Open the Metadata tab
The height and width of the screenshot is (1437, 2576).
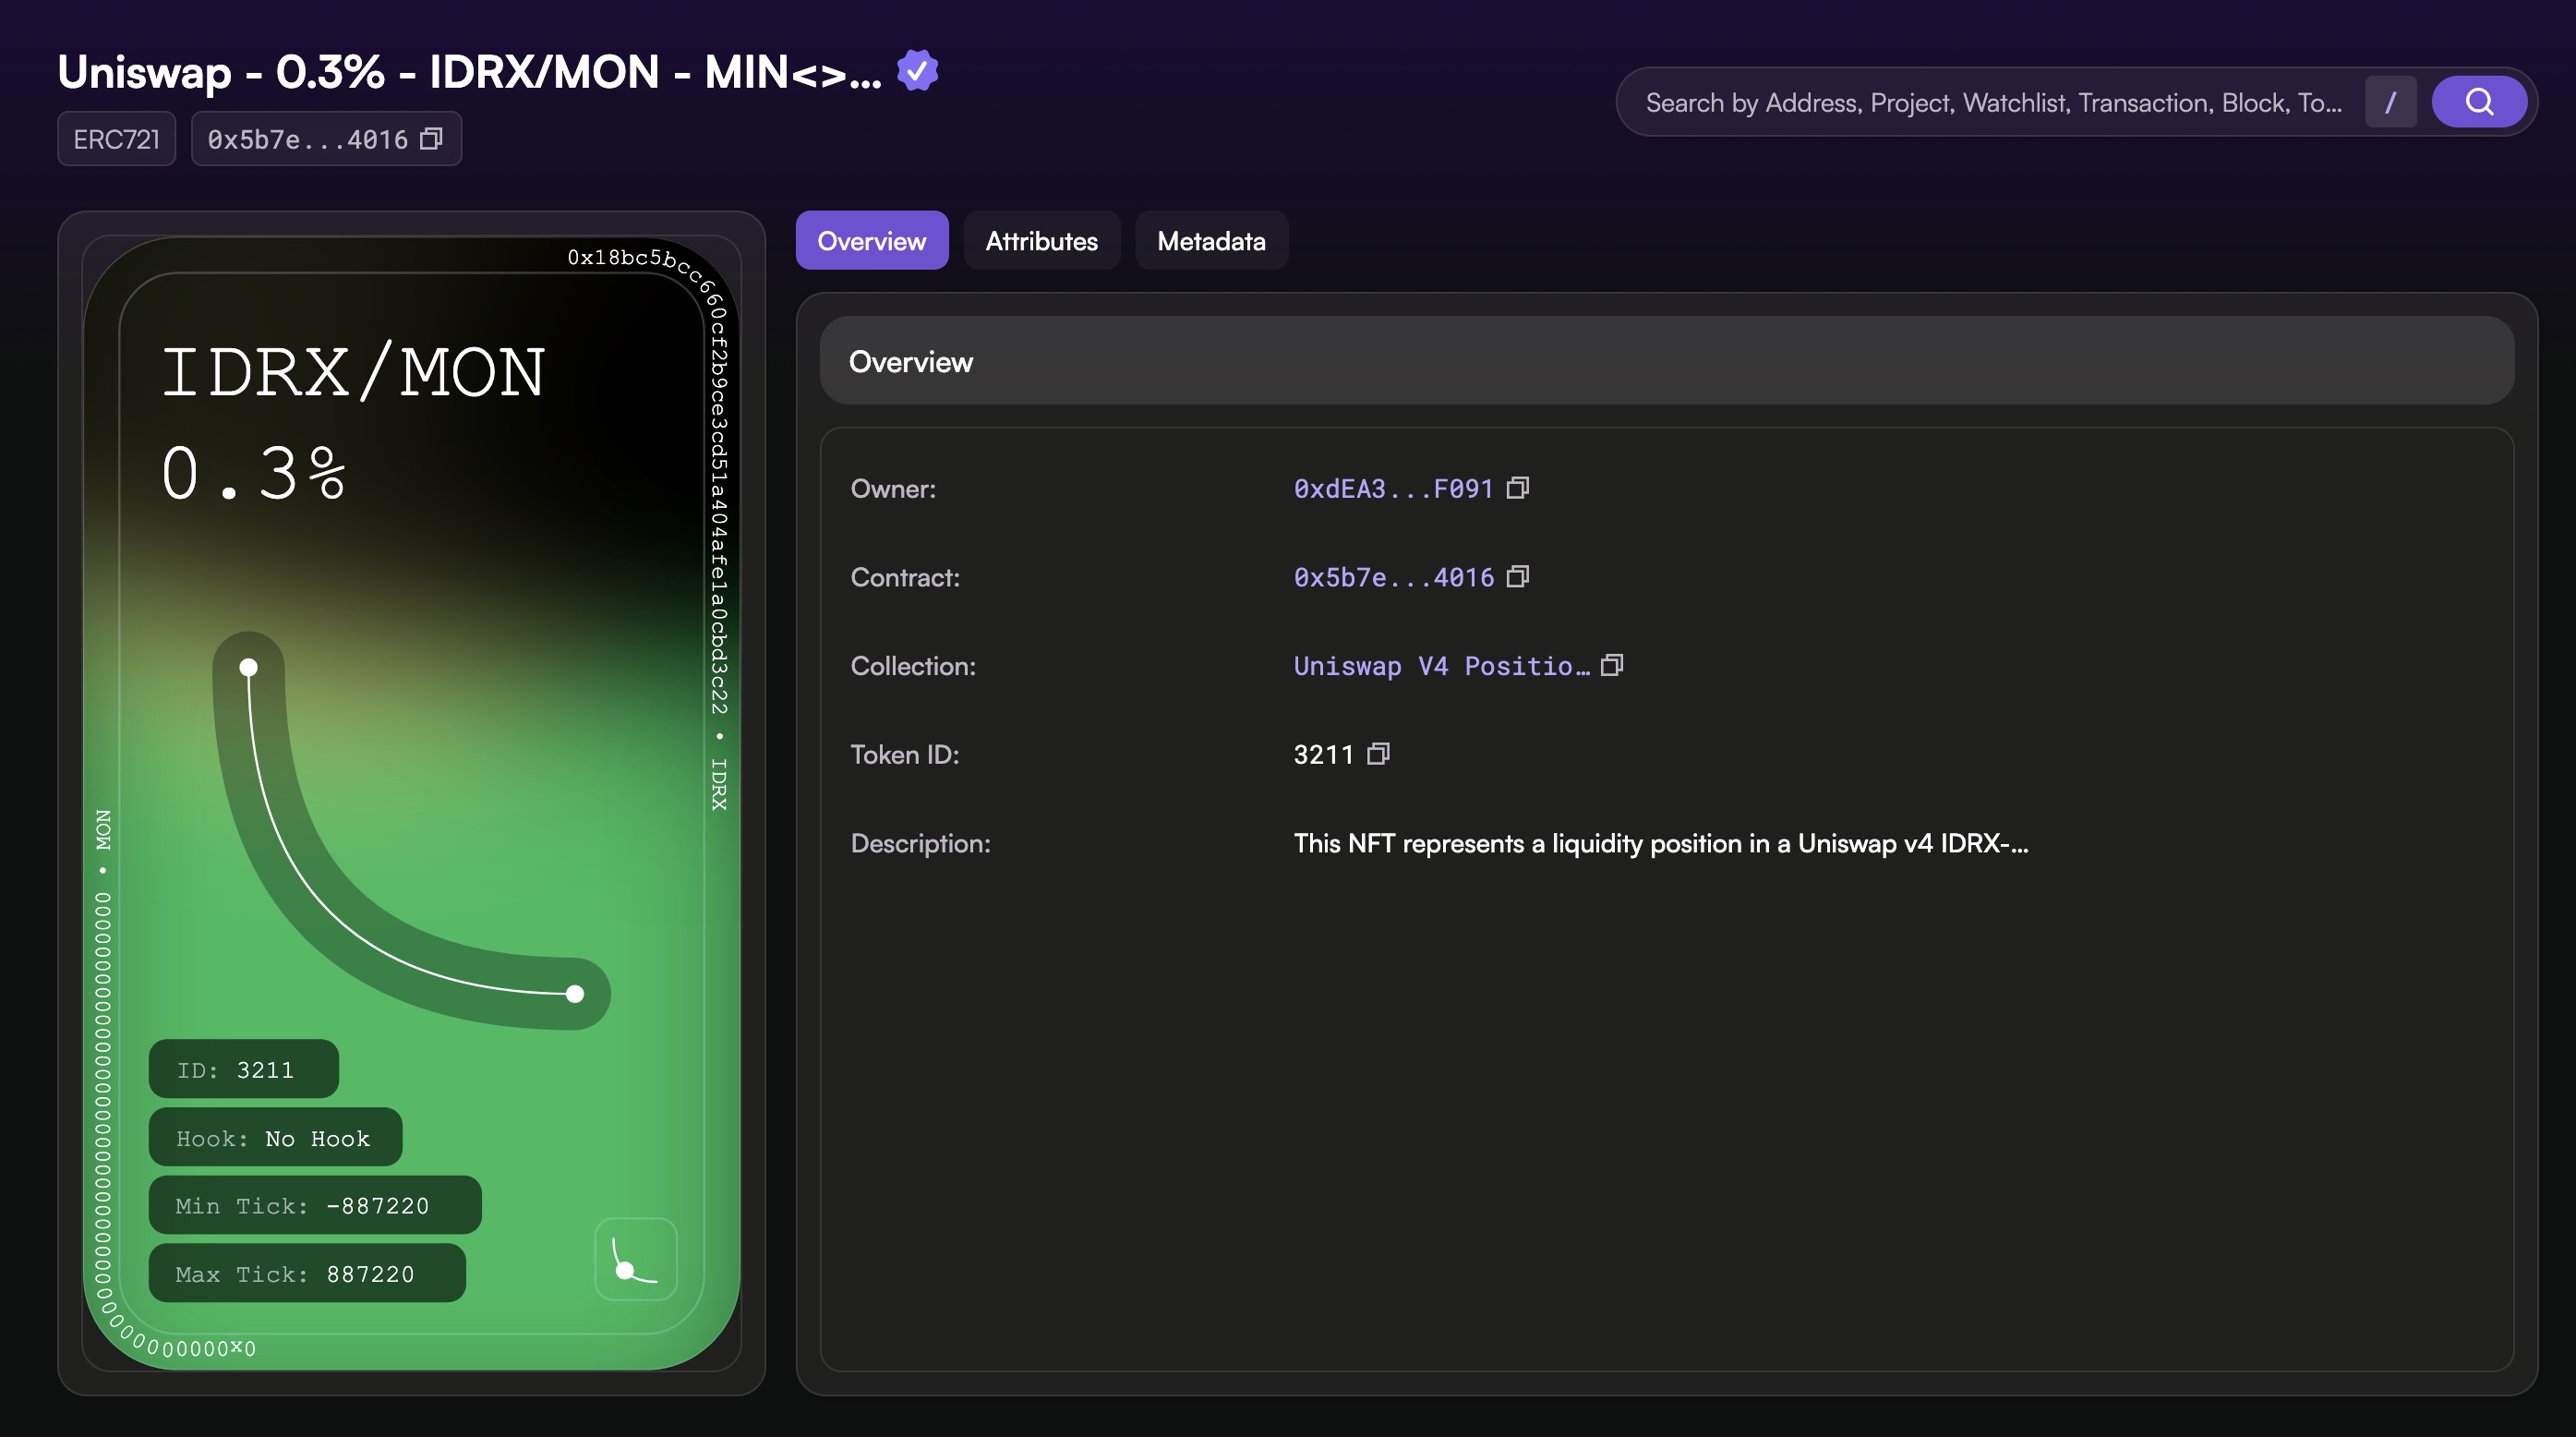click(x=1210, y=241)
